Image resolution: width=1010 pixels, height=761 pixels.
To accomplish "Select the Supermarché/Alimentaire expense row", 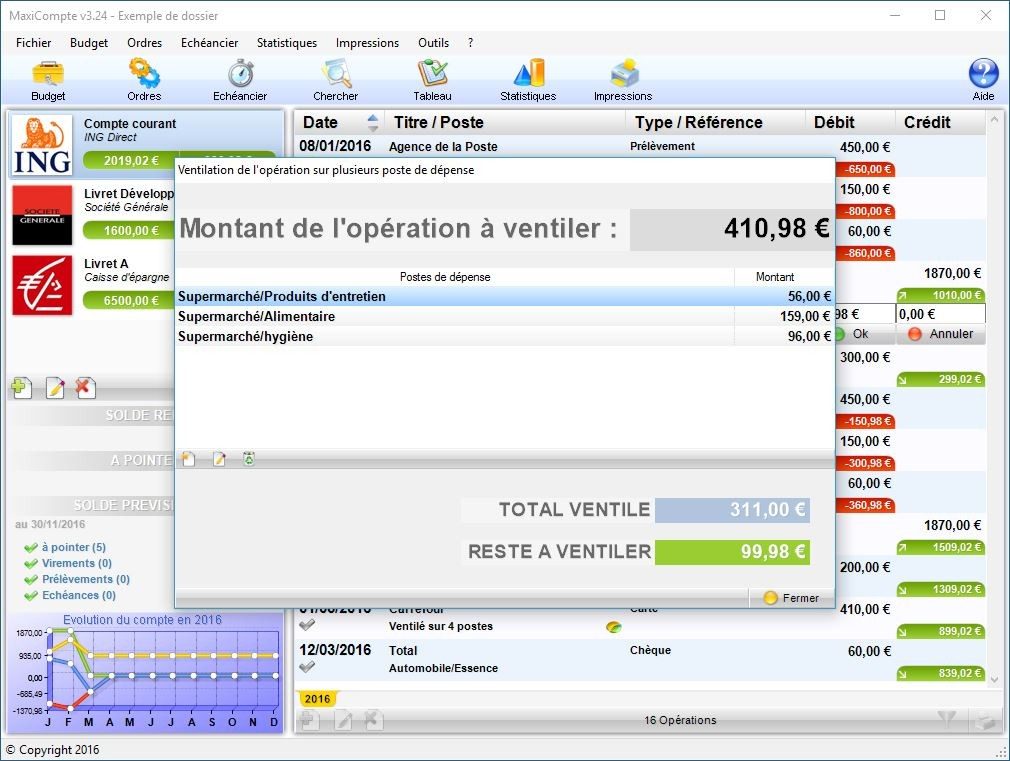I will click(505, 316).
